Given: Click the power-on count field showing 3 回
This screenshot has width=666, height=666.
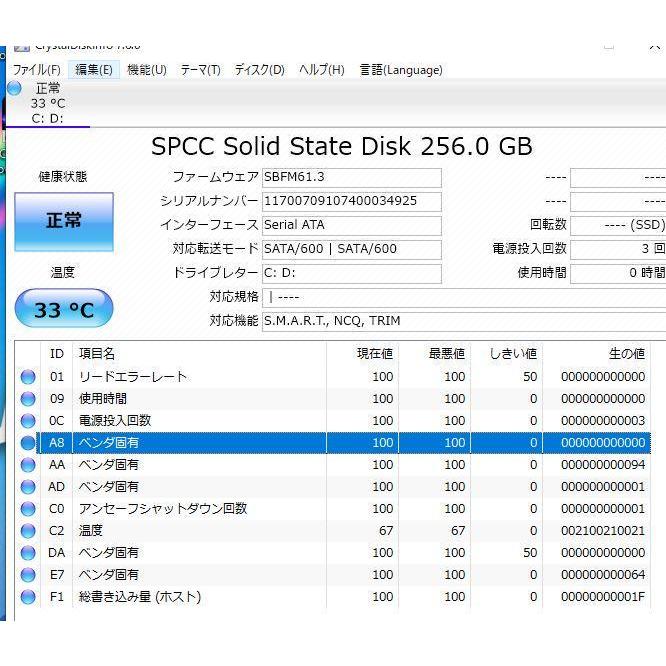Looking at the screenshot, I should 618,249.
